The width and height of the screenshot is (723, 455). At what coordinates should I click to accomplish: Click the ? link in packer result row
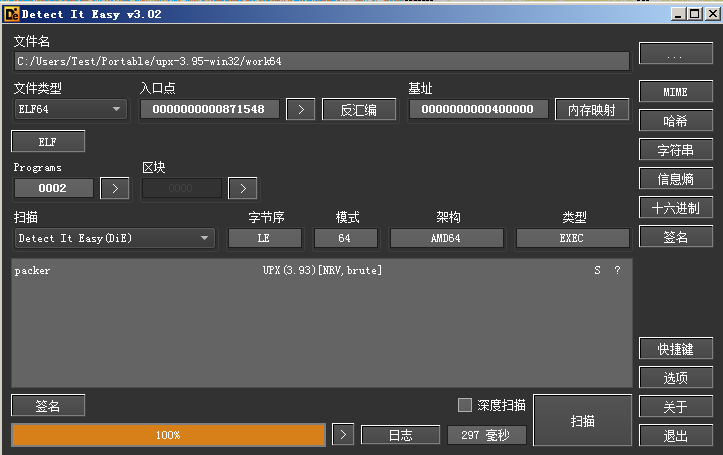(617, 270)
